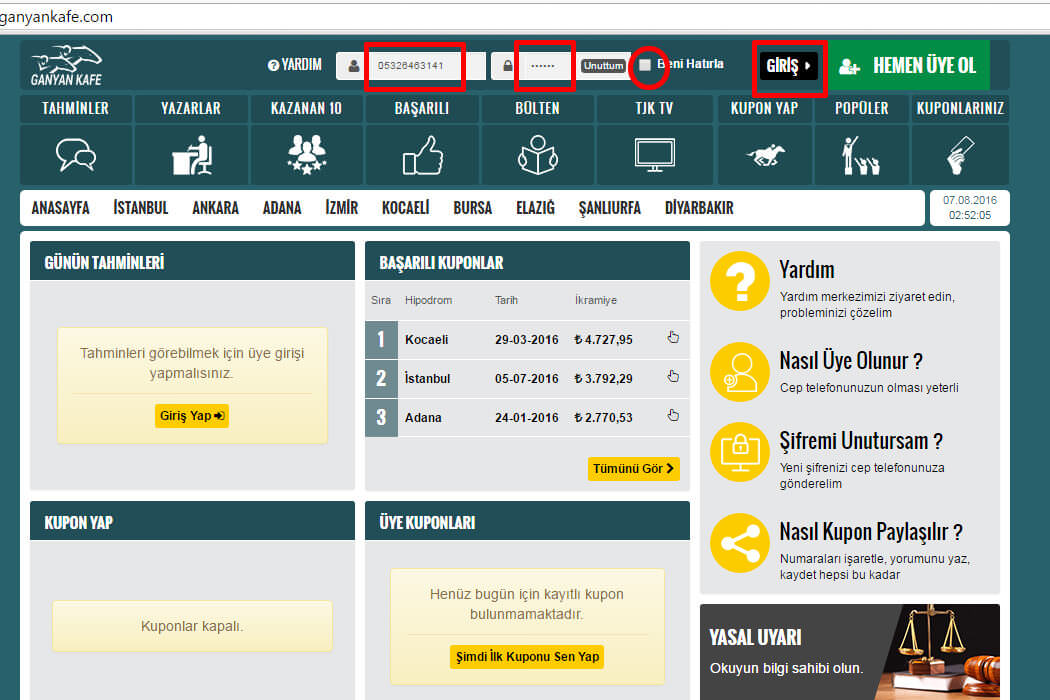1050x700 pixels.
Task: Click the İstanbul row in Başarılı Kuponlar
Action: 527,378
